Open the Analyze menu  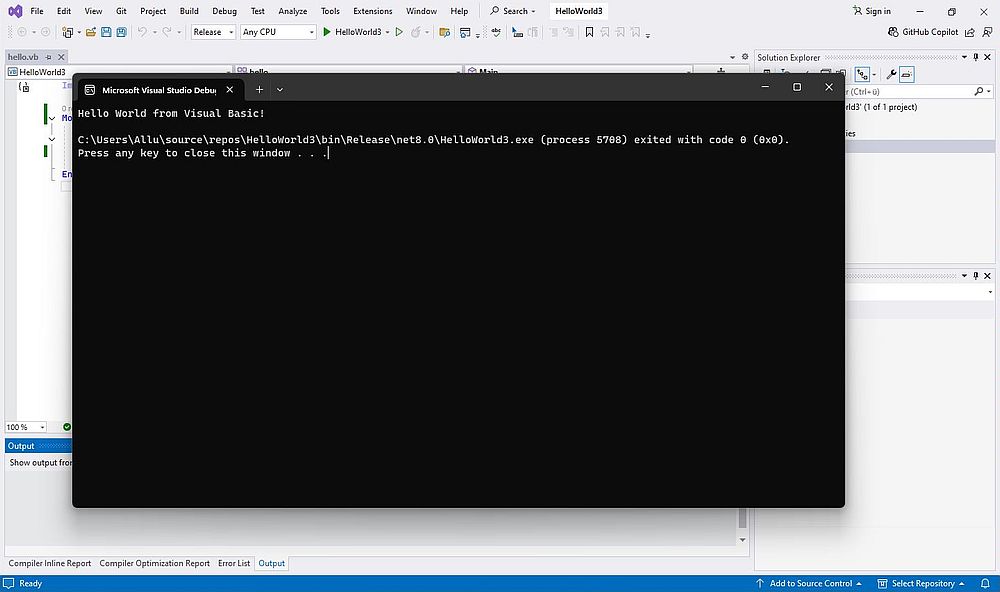293,11
